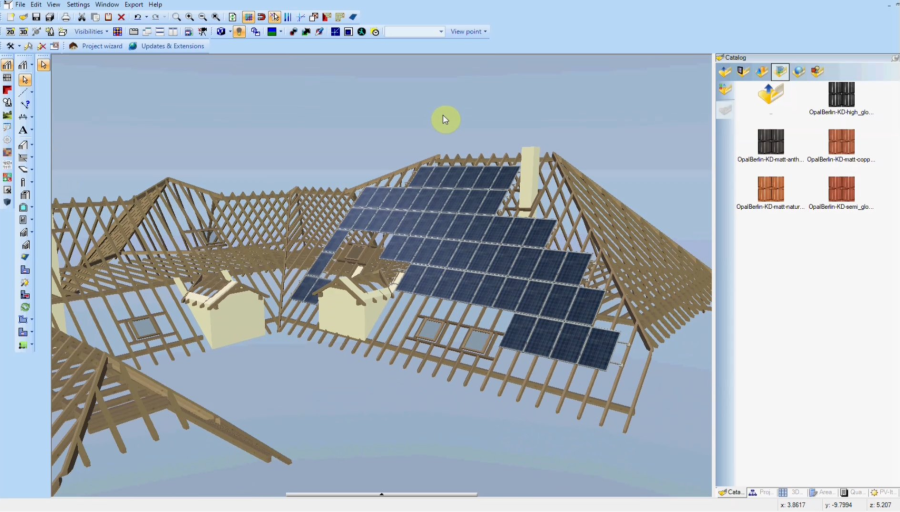Click the Save icon in the toolbar
900x512 pixels.
pos(36,17)
